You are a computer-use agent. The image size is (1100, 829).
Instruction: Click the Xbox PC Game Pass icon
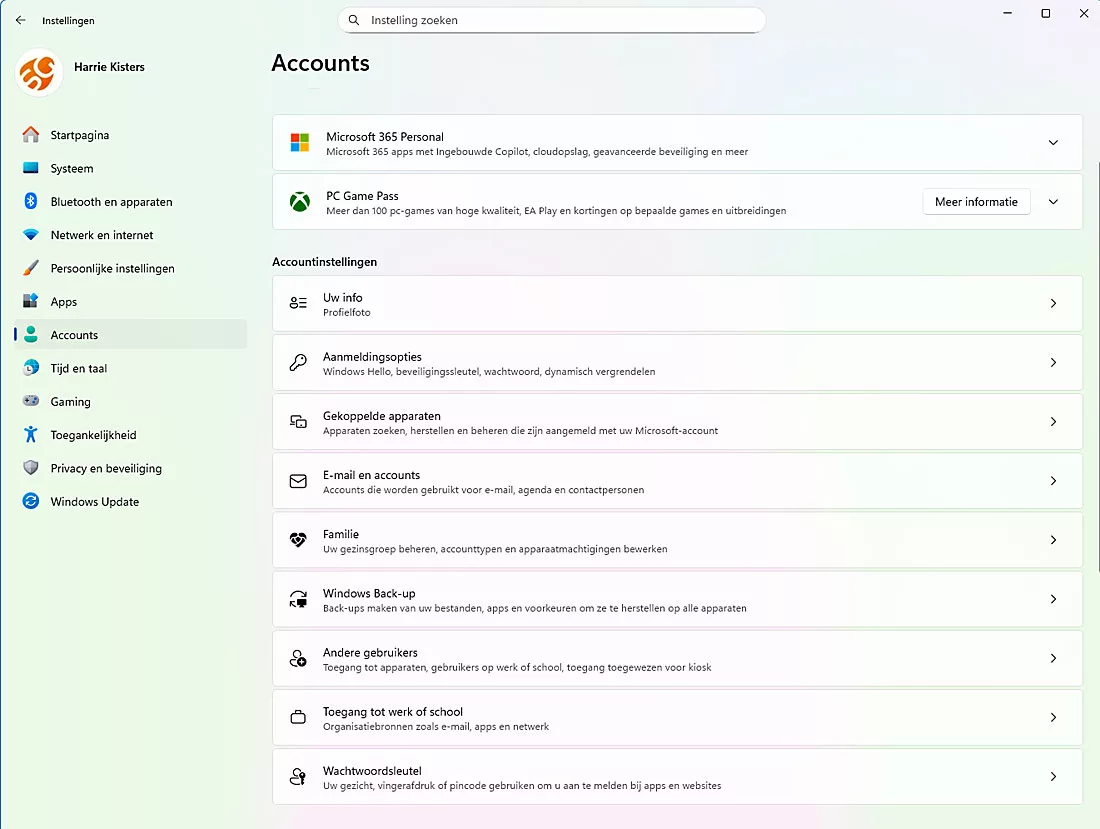tap(299, 202)
